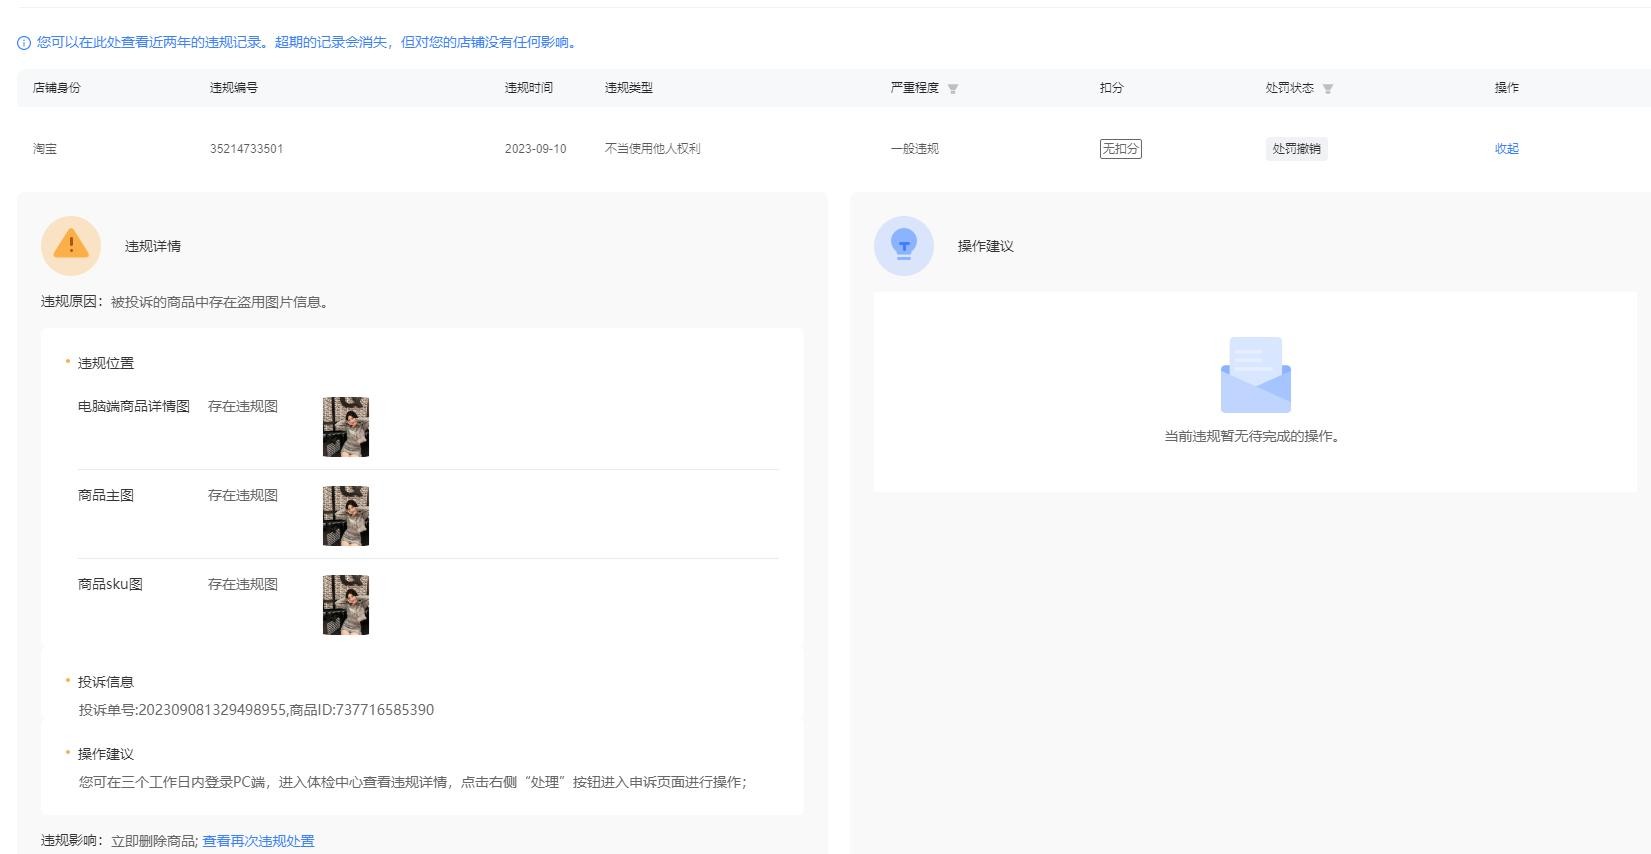Image resolution: width=1651 pixels, height=854 pixels.
Task: Click the 违规时间 column header
Action: tap(529, 88)
